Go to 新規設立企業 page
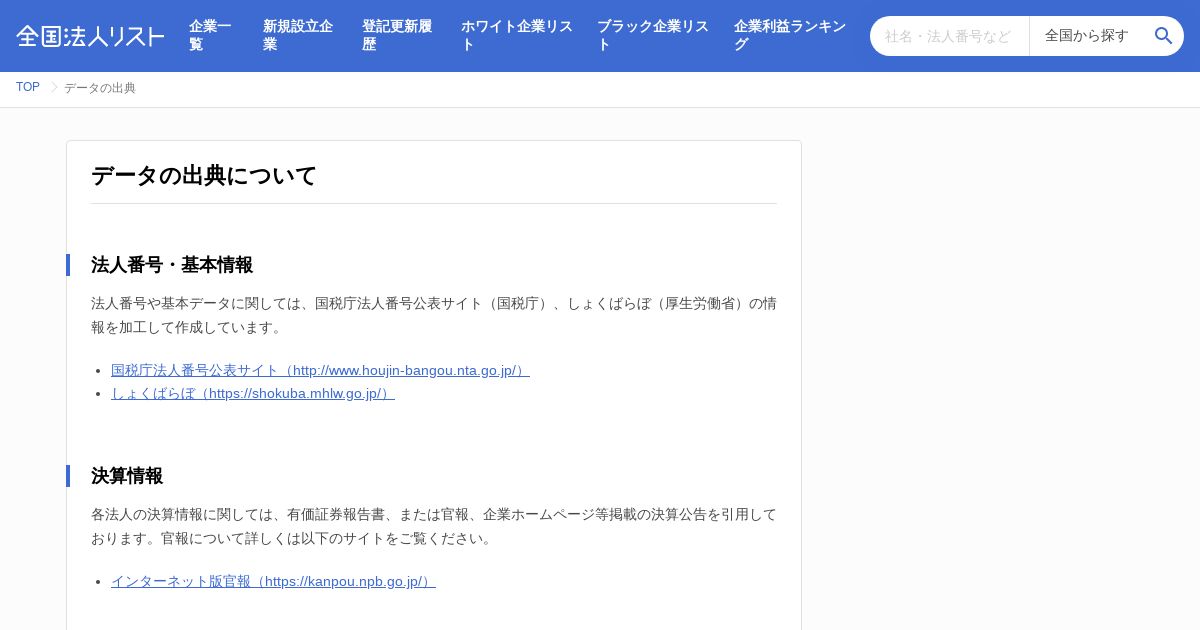The image size is (1200, 630). point(300,36)
